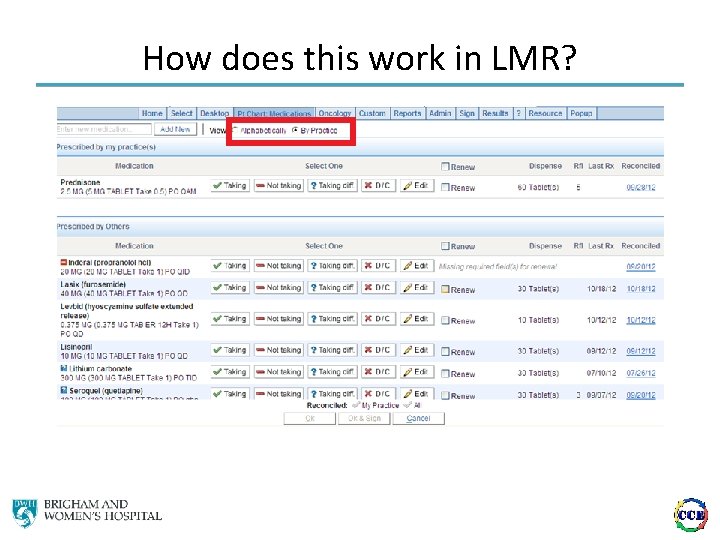Open the Resource tab
The height and width of the screenshot is (540, 720).
pyautogui.click(x=545, y=113)
